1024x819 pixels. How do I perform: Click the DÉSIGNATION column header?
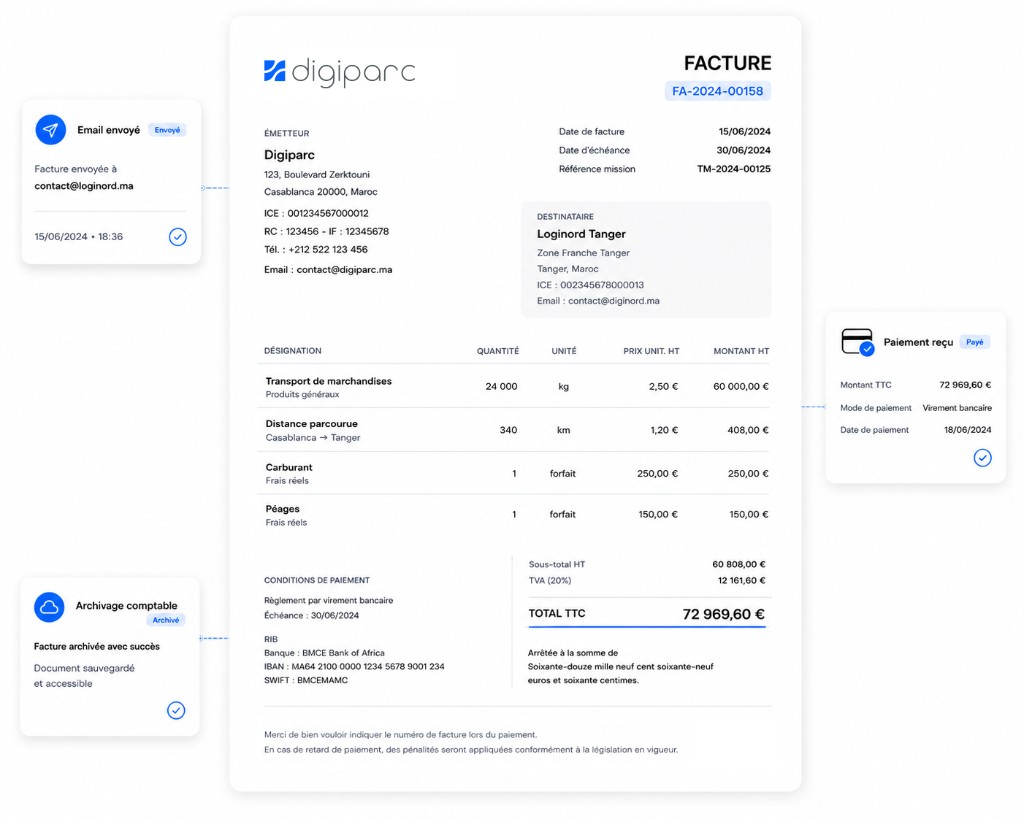[293, 351]
